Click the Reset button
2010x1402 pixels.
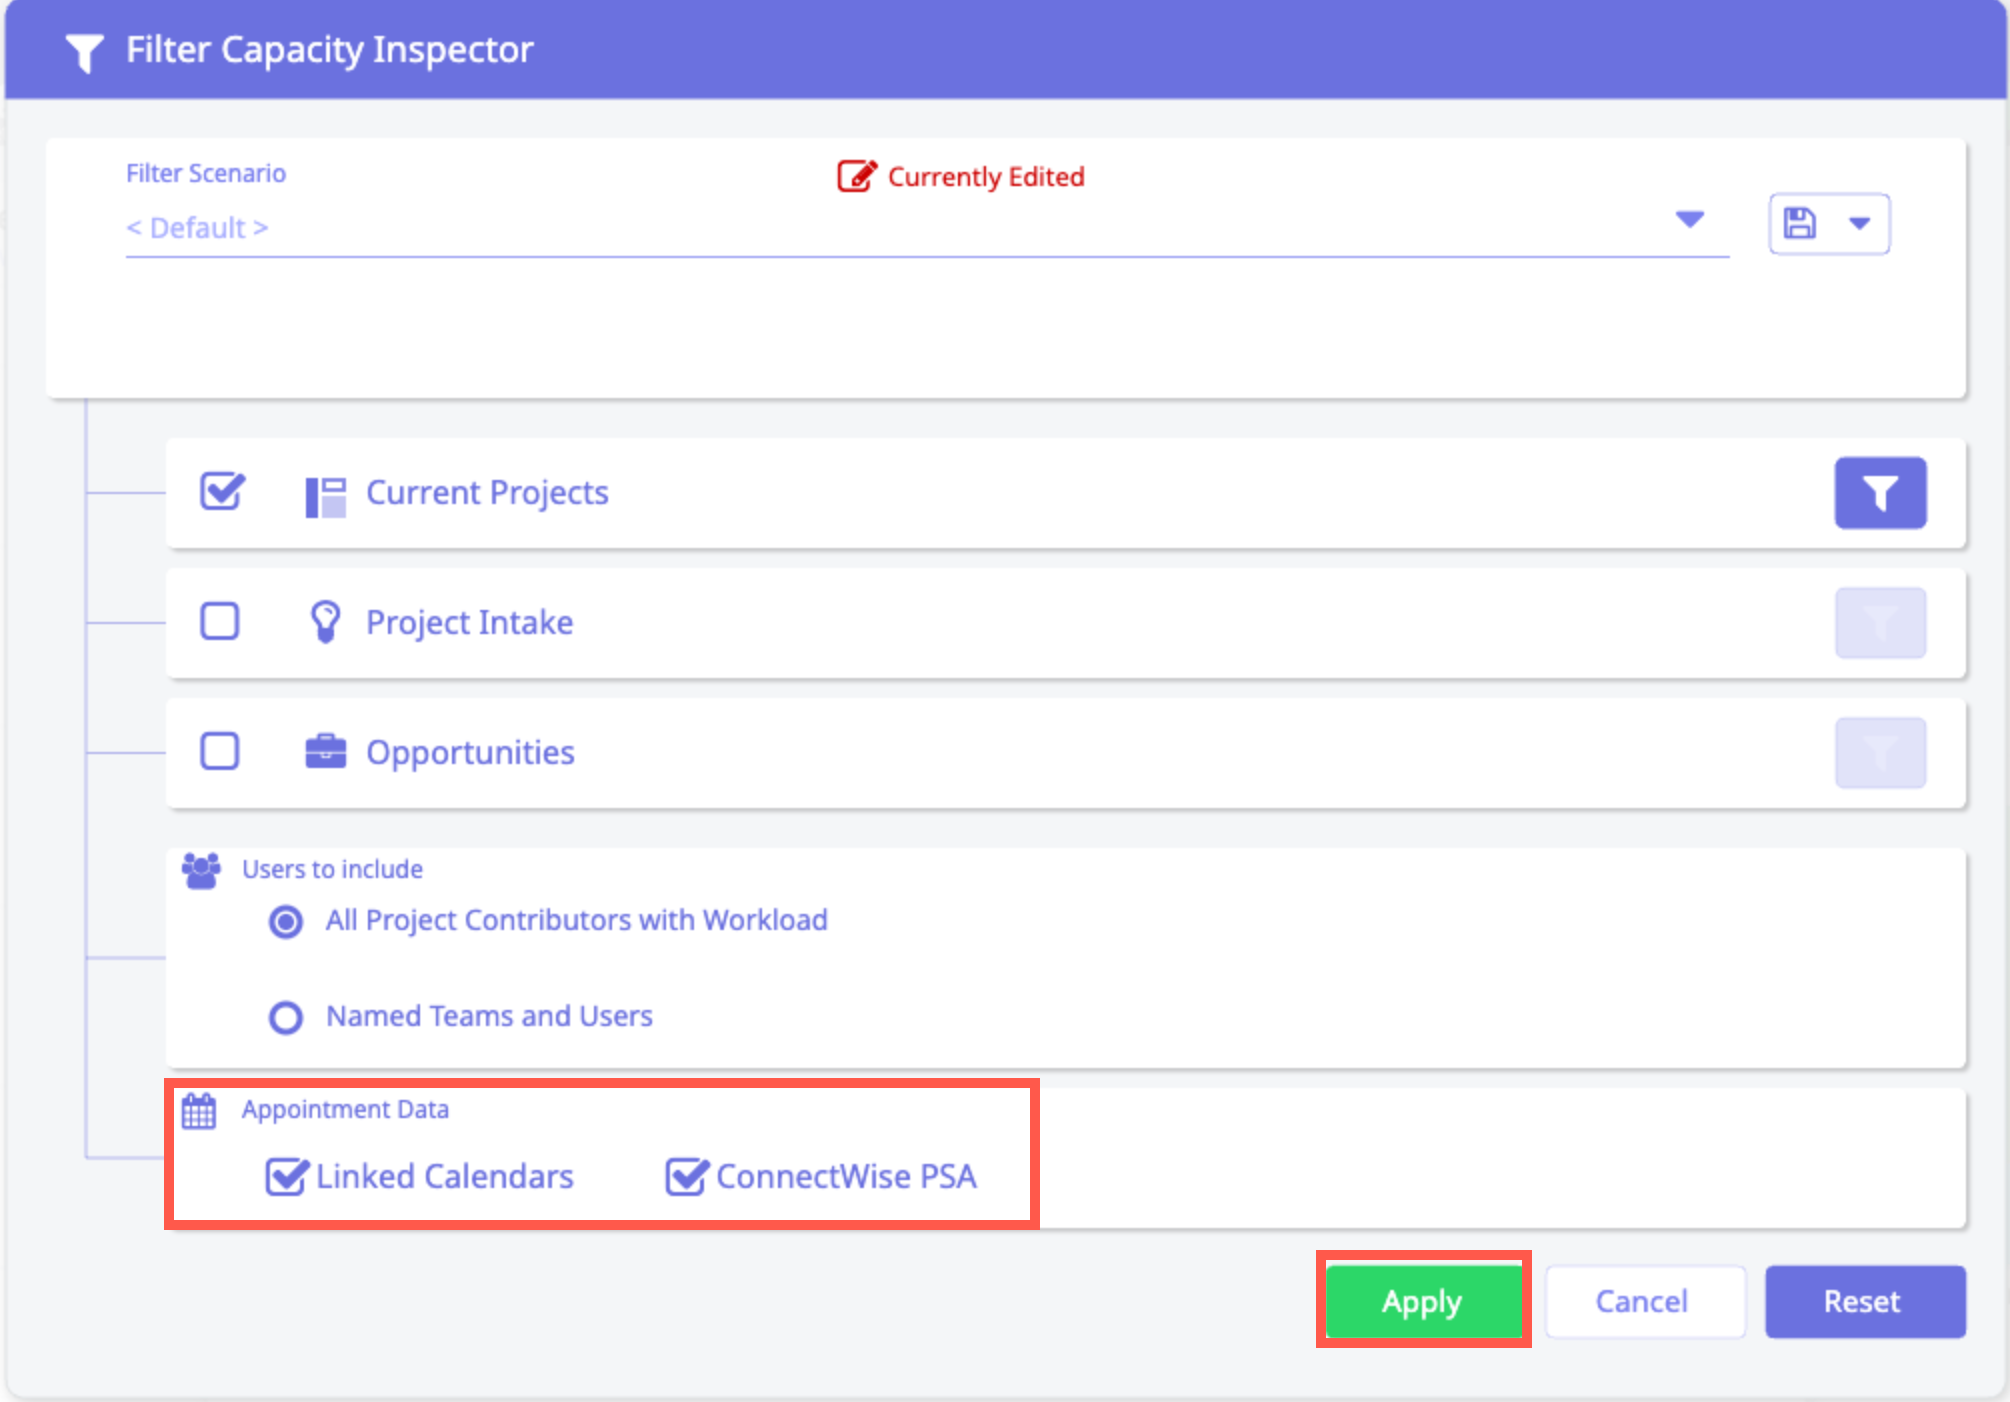(x=1864, y=1302)
